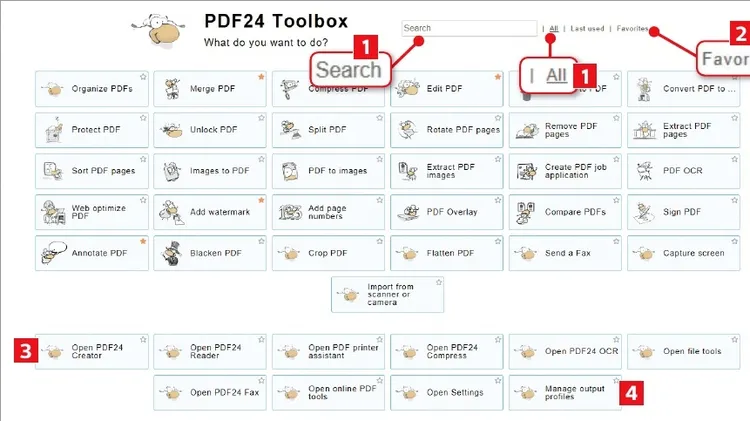750x421 pixels.
Task: Click the Open Settings tile
Action: [447, 393]
